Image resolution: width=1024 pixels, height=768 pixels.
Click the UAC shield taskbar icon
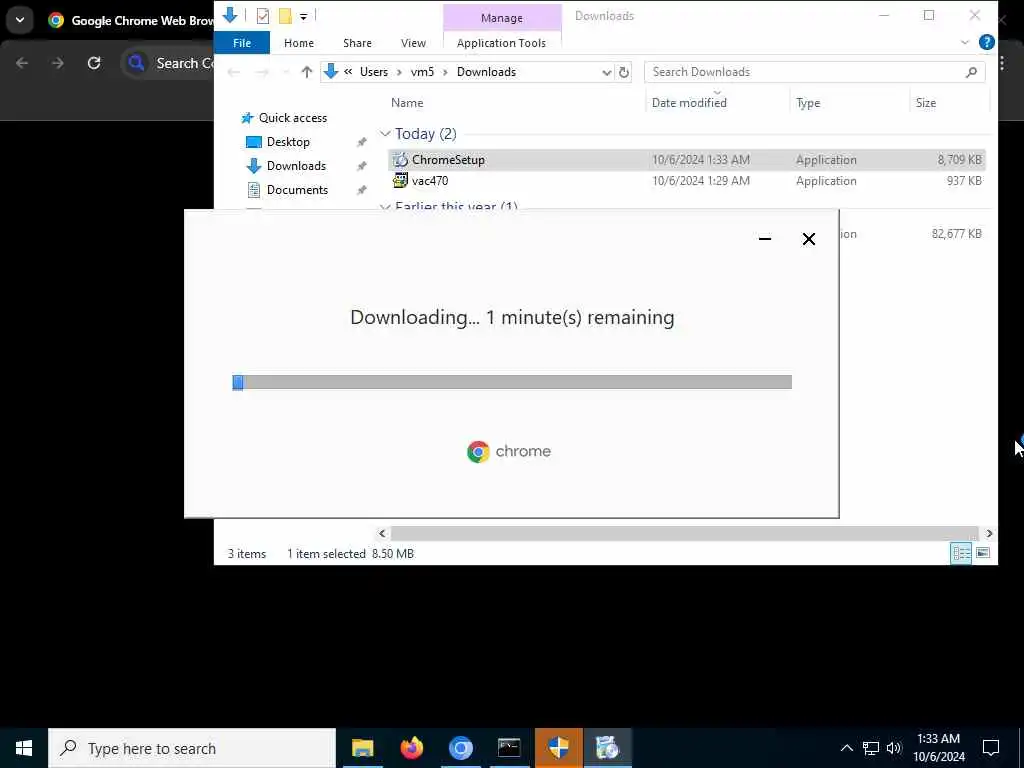[x=558, y=748]
